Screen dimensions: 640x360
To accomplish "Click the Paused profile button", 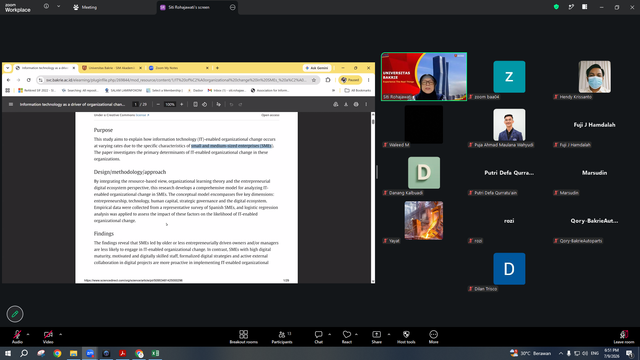I will tap(351, 80).
